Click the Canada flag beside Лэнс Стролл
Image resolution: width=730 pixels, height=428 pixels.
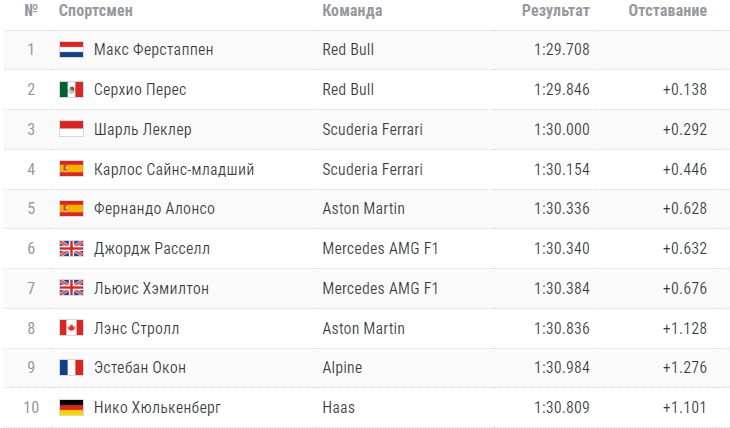(71, 328)
